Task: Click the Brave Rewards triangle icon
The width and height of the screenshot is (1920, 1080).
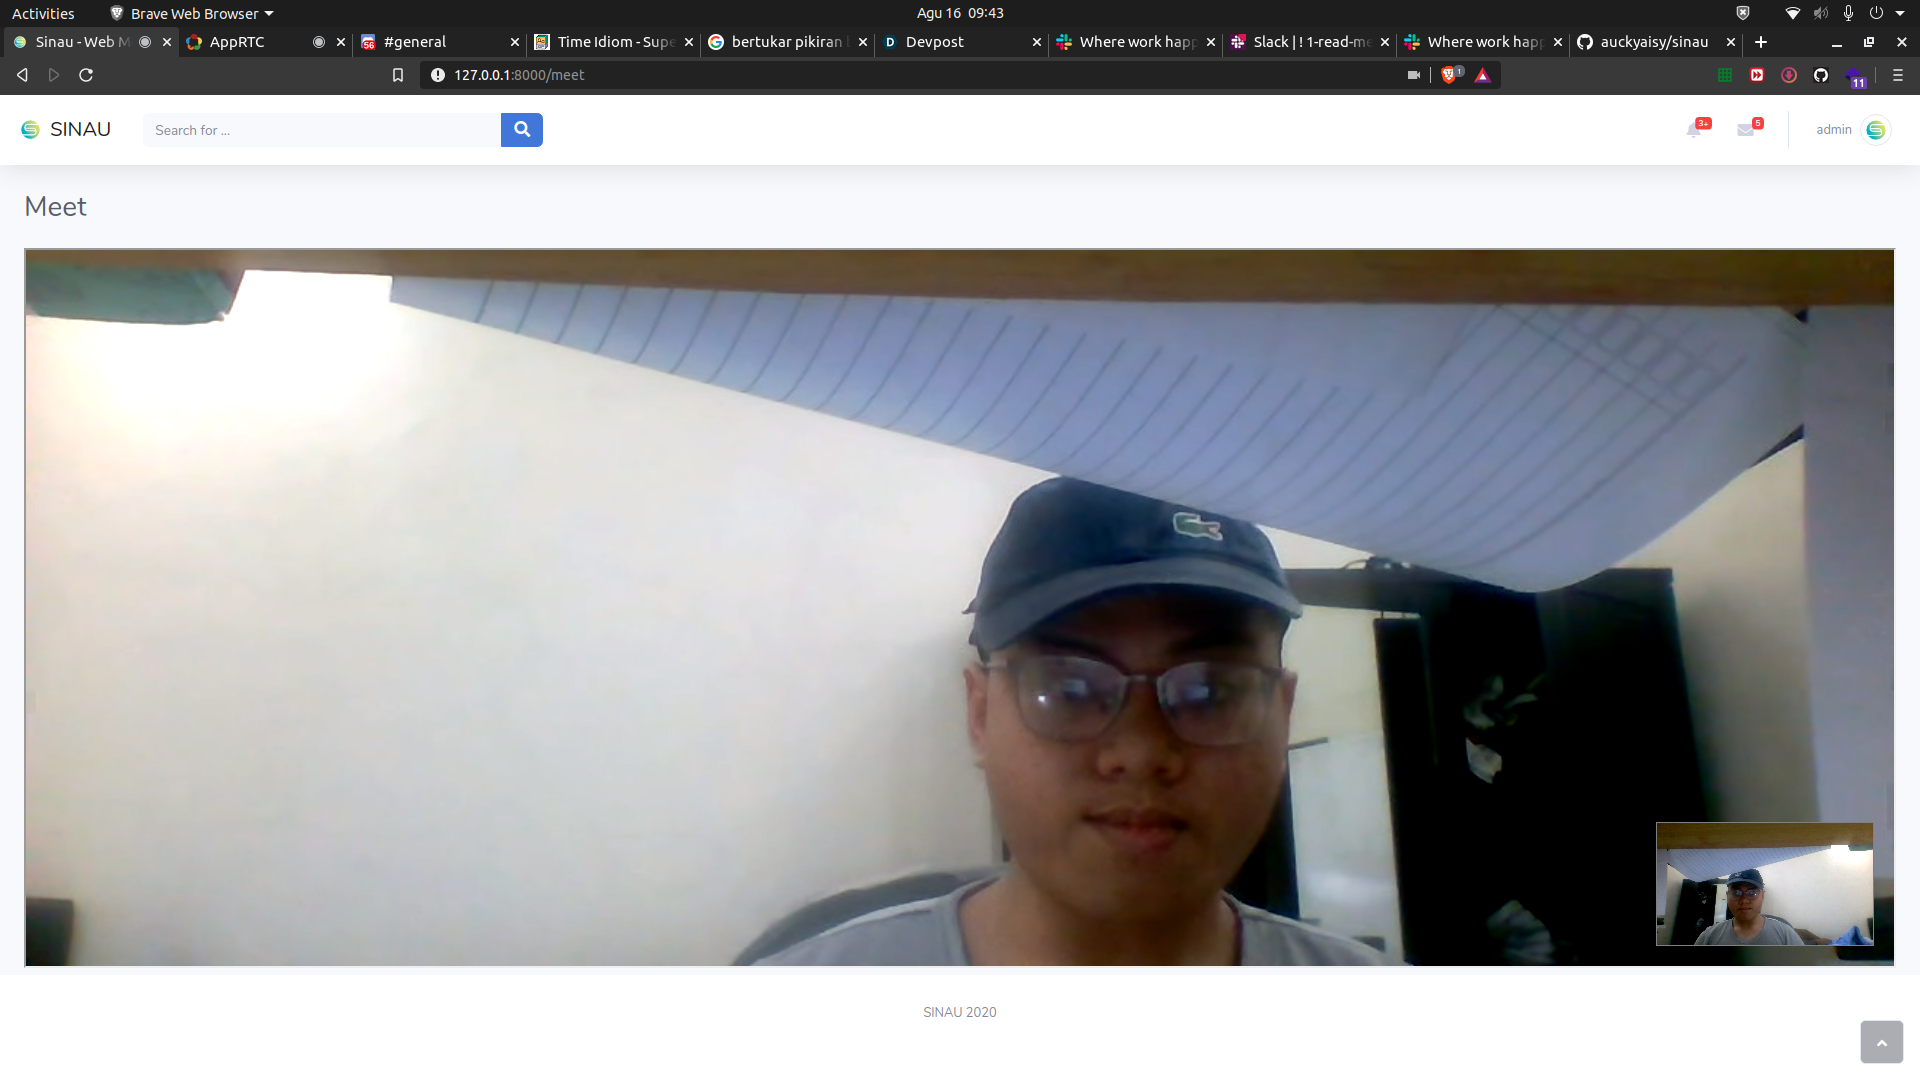Action: click(x=1483, y=75)
